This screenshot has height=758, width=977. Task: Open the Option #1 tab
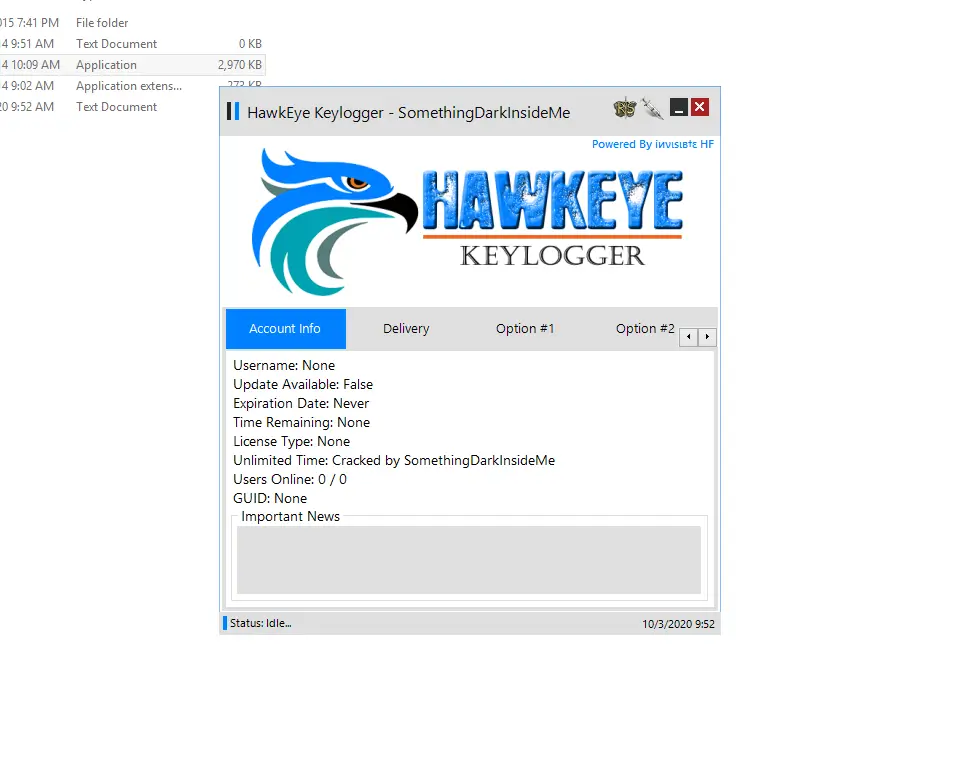pos(524,328)
